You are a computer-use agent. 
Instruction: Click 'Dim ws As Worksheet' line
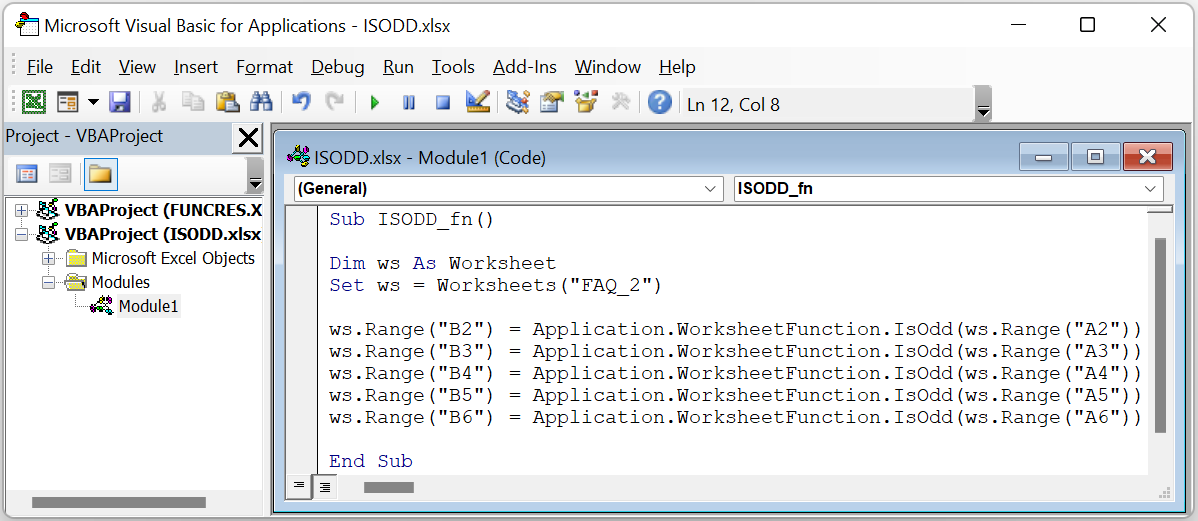coord(443,264)
